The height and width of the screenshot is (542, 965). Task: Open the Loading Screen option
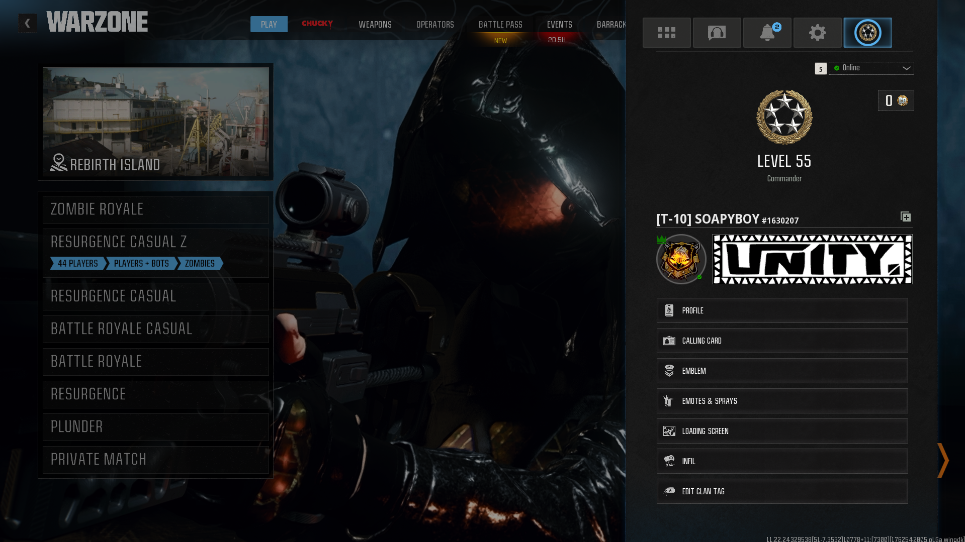782,431
